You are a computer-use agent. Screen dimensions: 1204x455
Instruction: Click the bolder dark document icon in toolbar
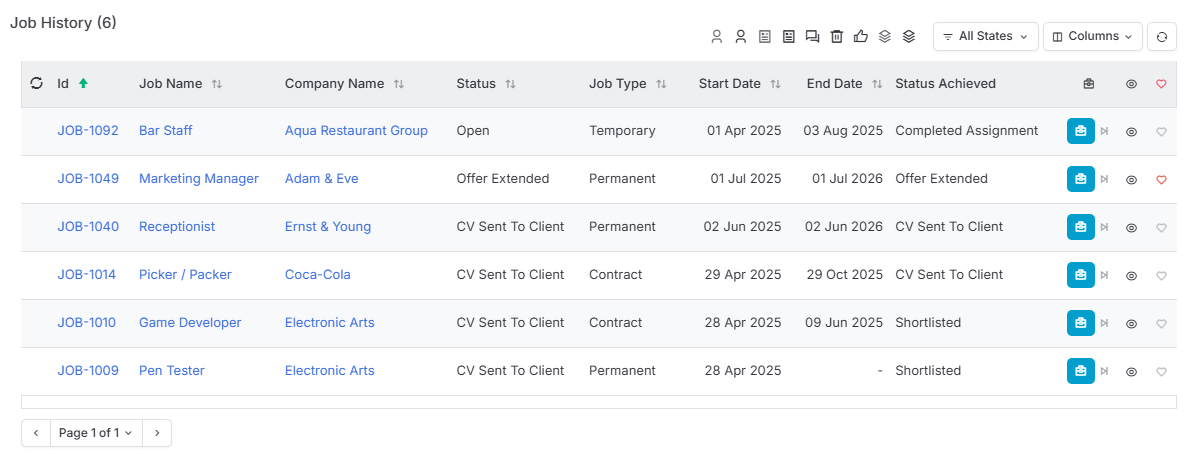pyautogui.click(x=789, y=37)
